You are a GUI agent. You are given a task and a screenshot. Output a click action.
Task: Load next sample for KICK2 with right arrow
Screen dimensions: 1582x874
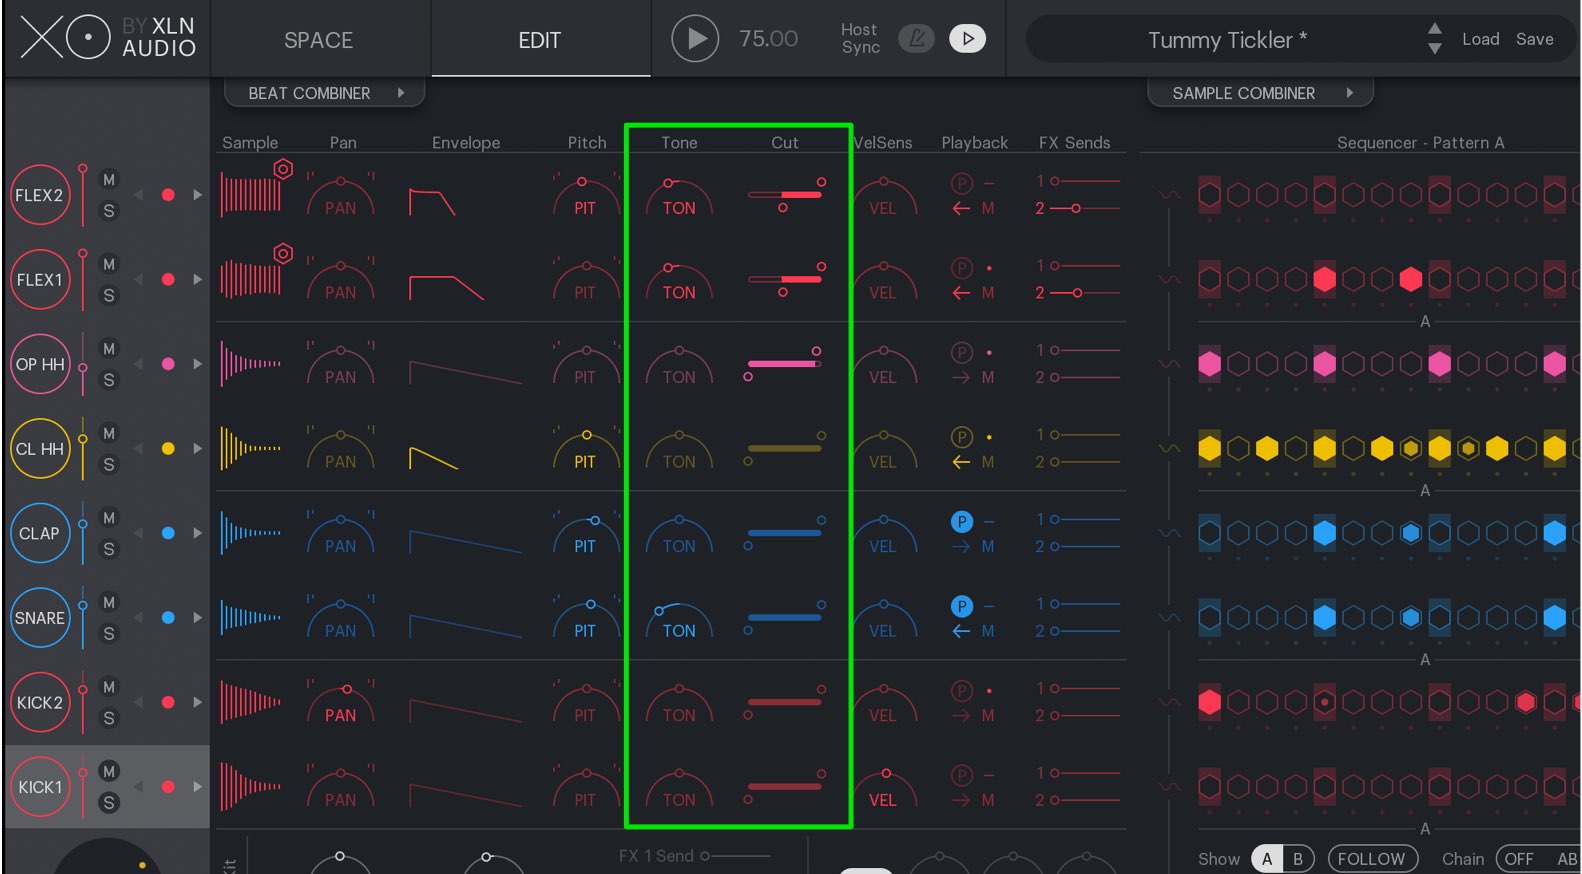click(x=197, y=702)
